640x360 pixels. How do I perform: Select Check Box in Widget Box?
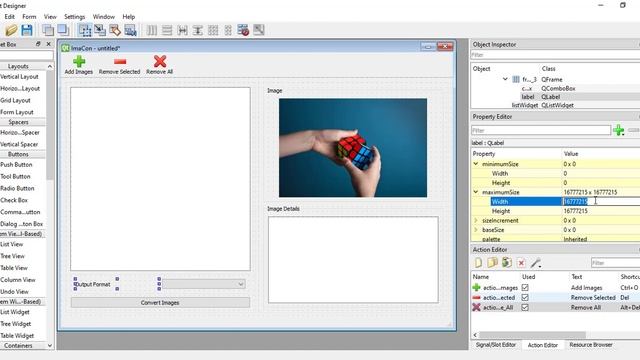tap(14, 200)
